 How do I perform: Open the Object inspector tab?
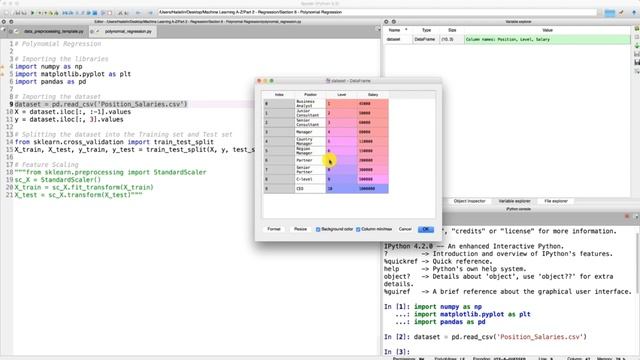tap(469, 201)
